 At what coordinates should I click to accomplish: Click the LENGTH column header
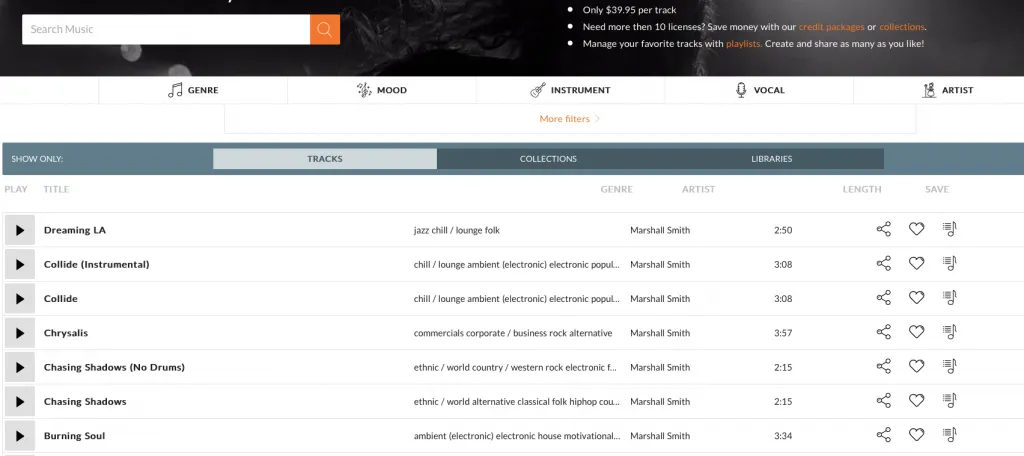tap(862, 189)
